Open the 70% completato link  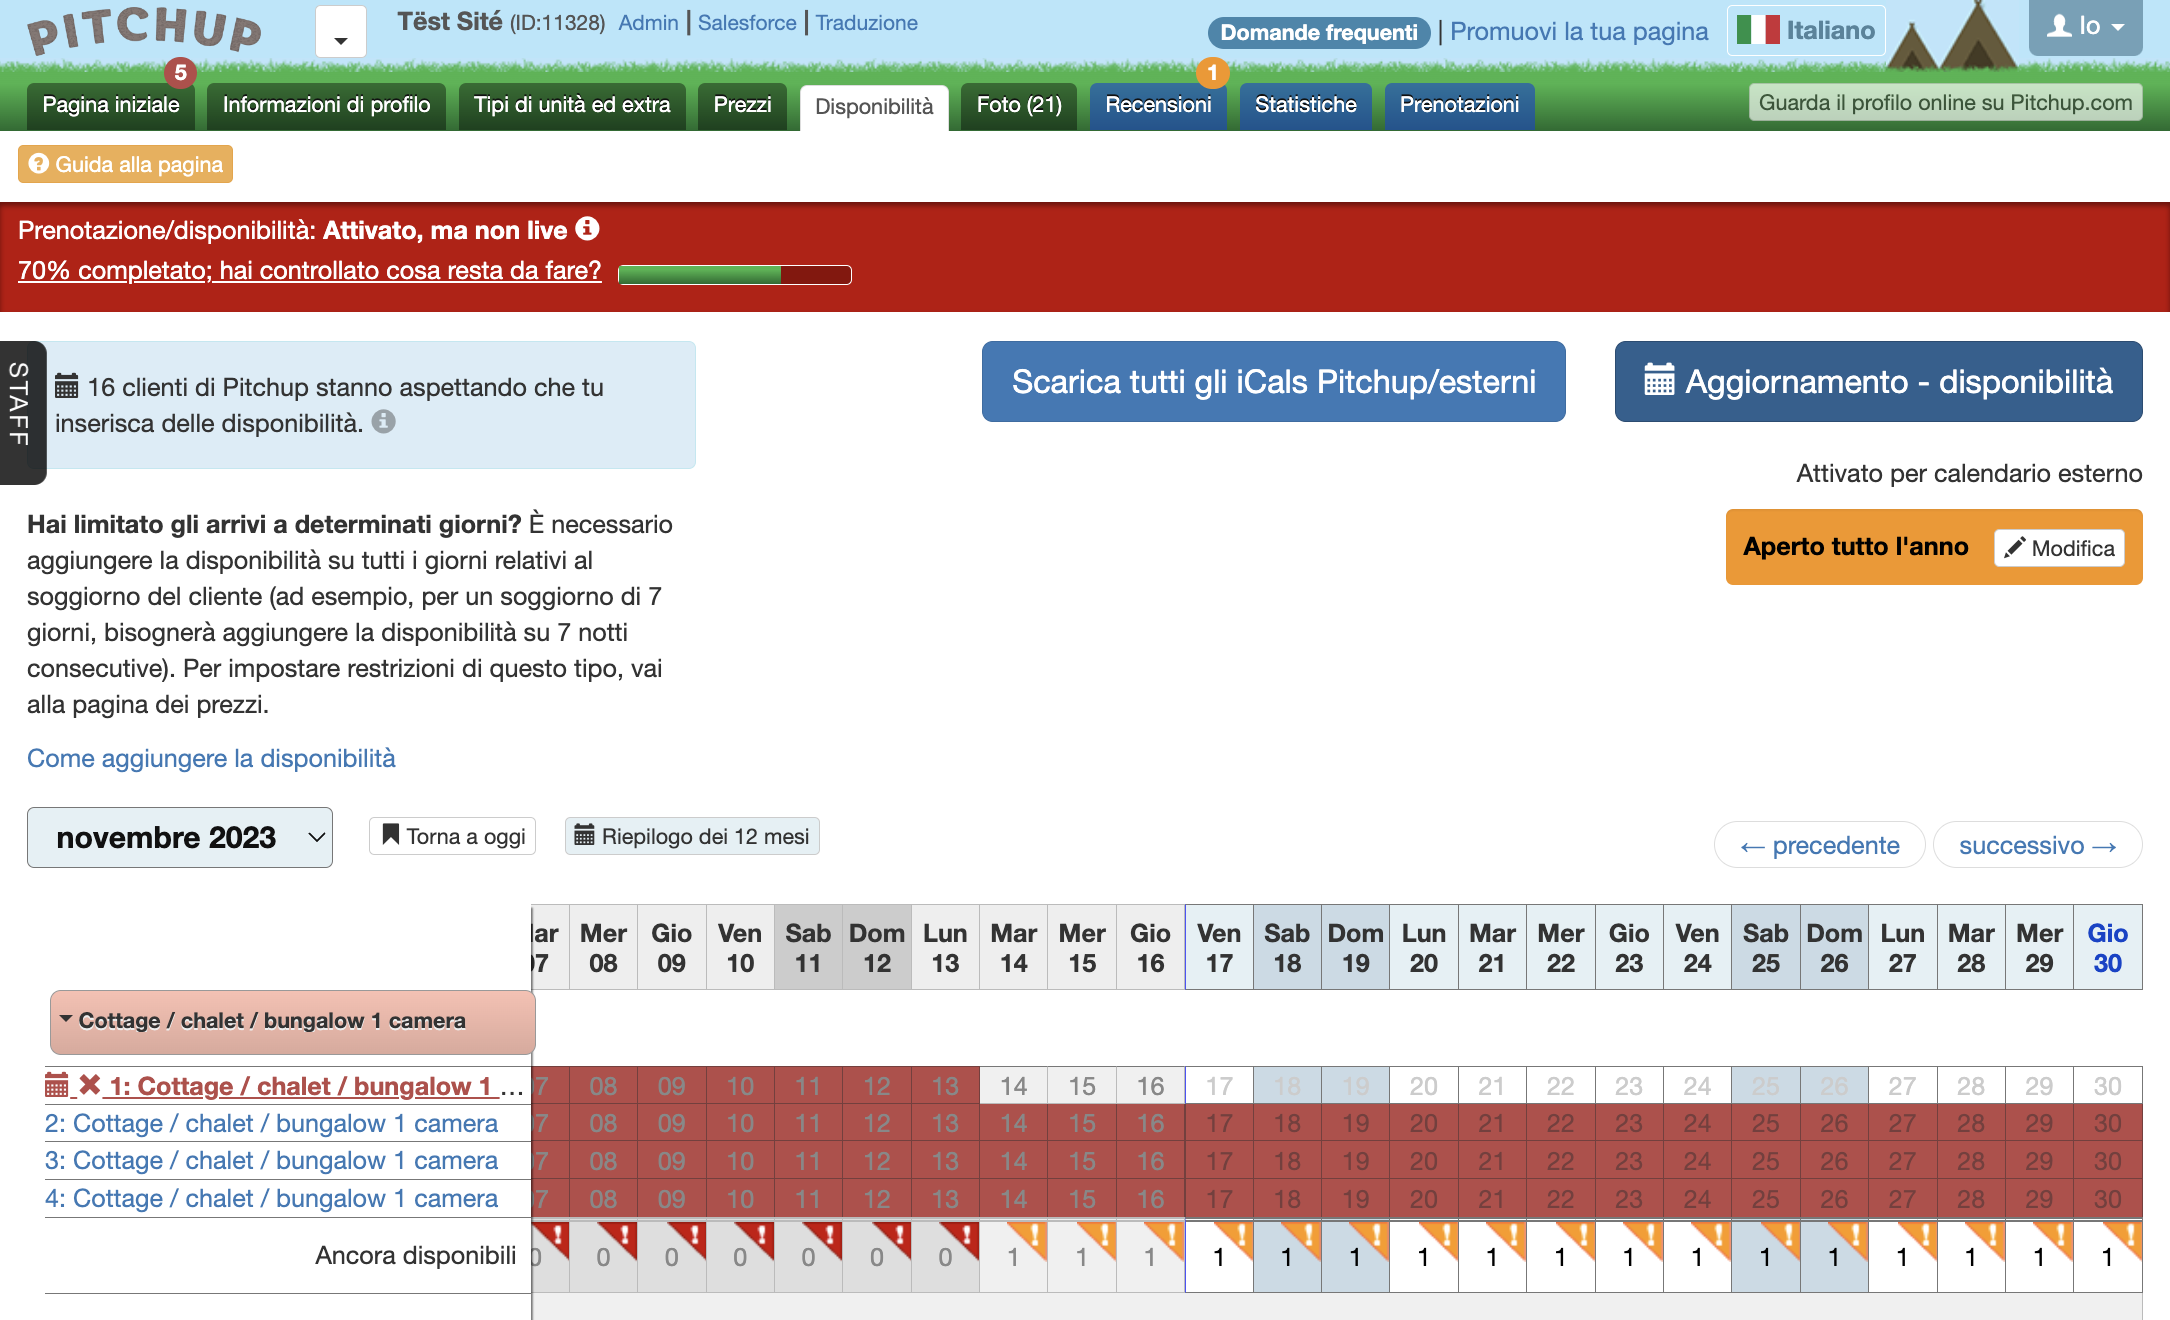(310, 270)
